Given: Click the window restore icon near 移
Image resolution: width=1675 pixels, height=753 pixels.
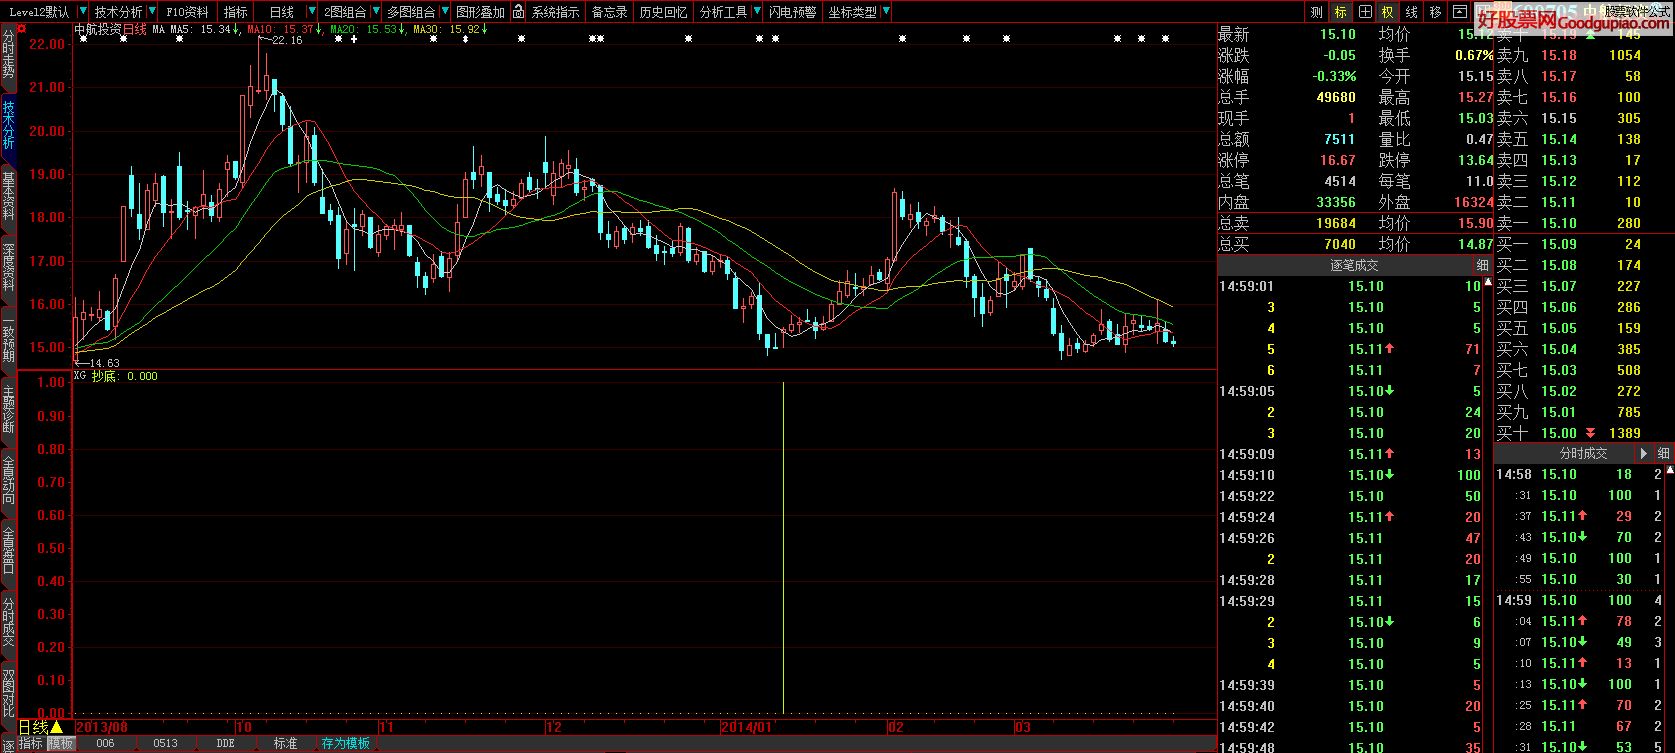Looking at the screenshot, I should coord(1460,12).
